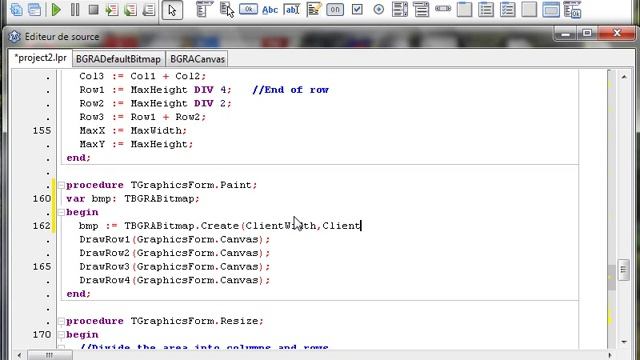Screen dimensions: 640x360
Task: Pick the TLabel Abc component icon
Action: click(270, 10)
